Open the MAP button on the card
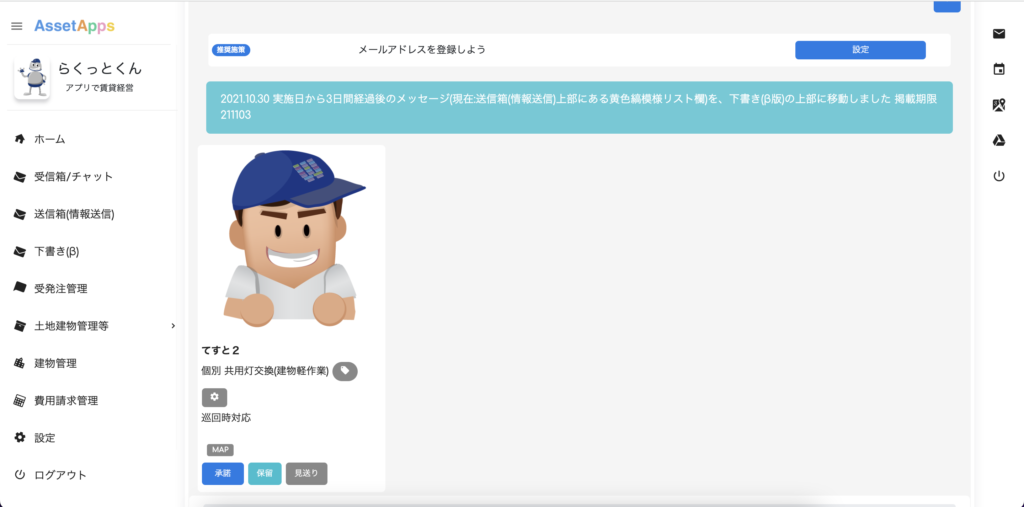Screen dimensions: 1024x507 (x=220, y=450)
